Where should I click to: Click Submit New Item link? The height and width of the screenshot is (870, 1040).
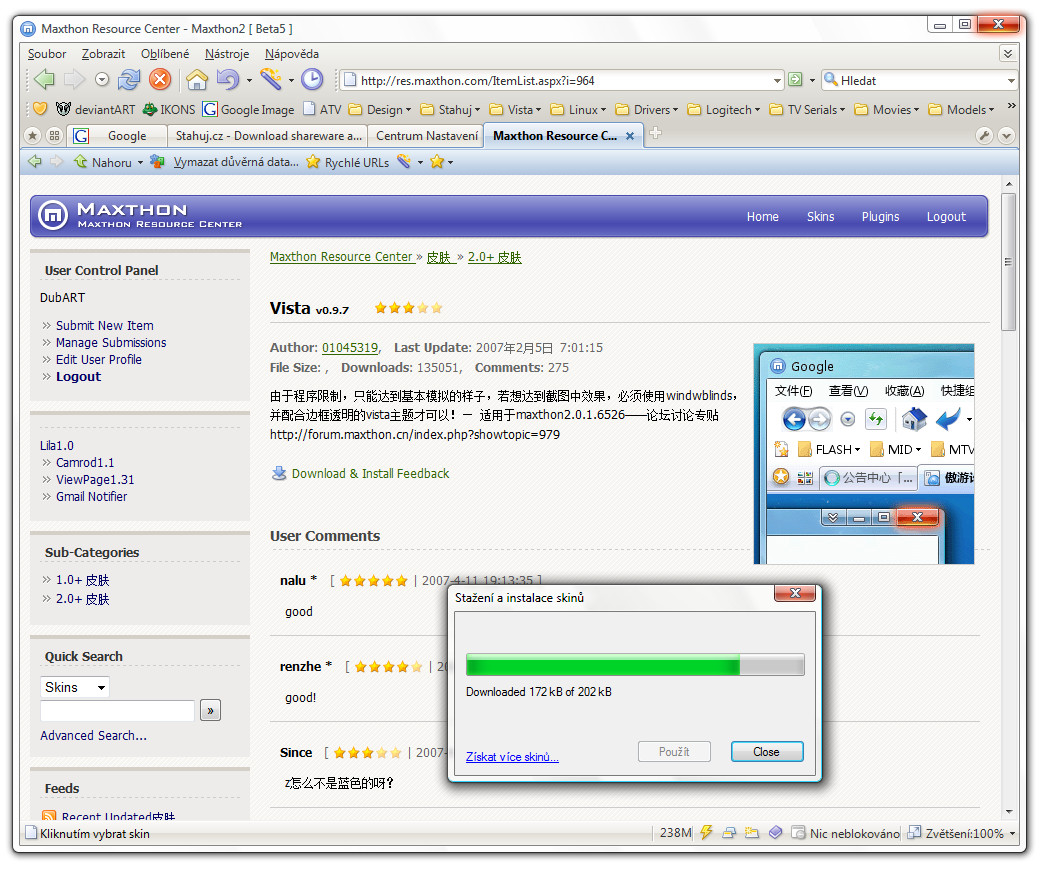click(105, 326)
